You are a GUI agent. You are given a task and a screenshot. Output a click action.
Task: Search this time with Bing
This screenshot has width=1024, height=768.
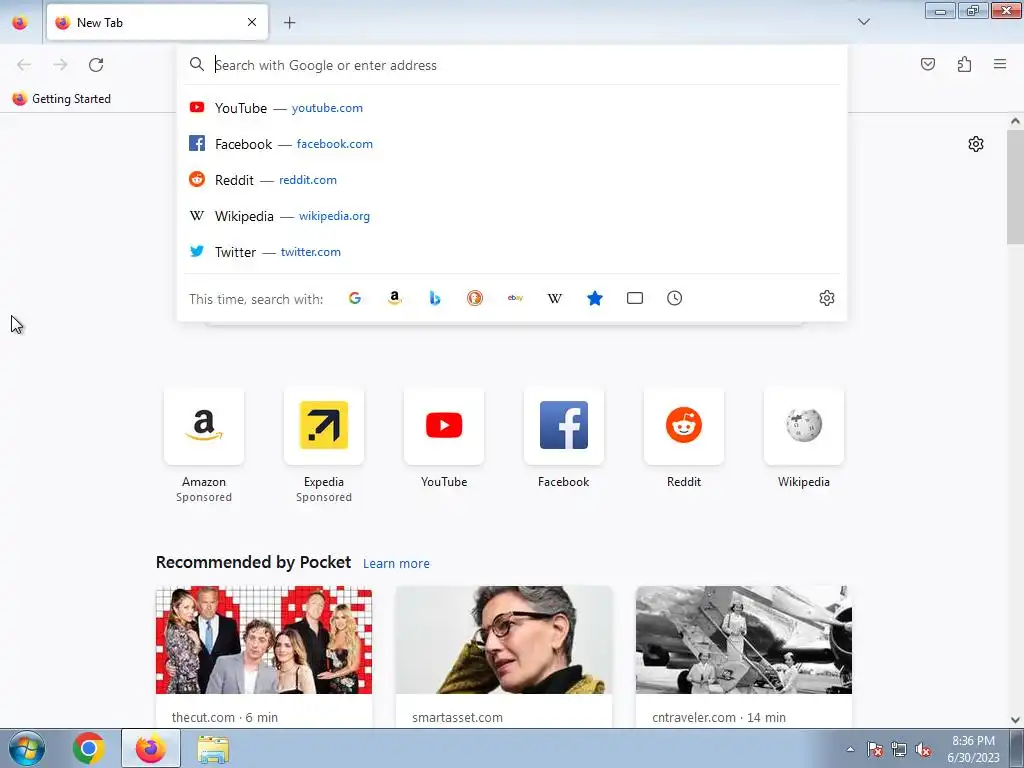pos(435,298)
